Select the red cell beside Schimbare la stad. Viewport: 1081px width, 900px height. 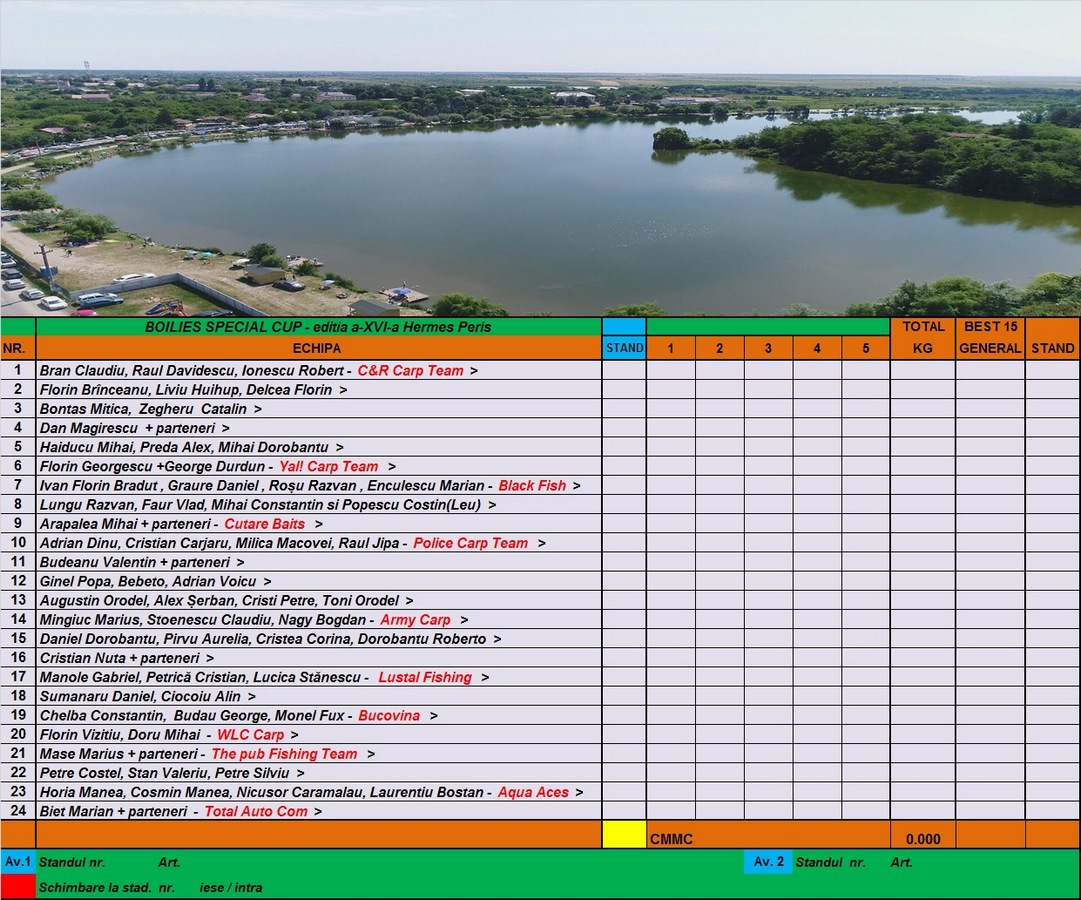point(18,886)
